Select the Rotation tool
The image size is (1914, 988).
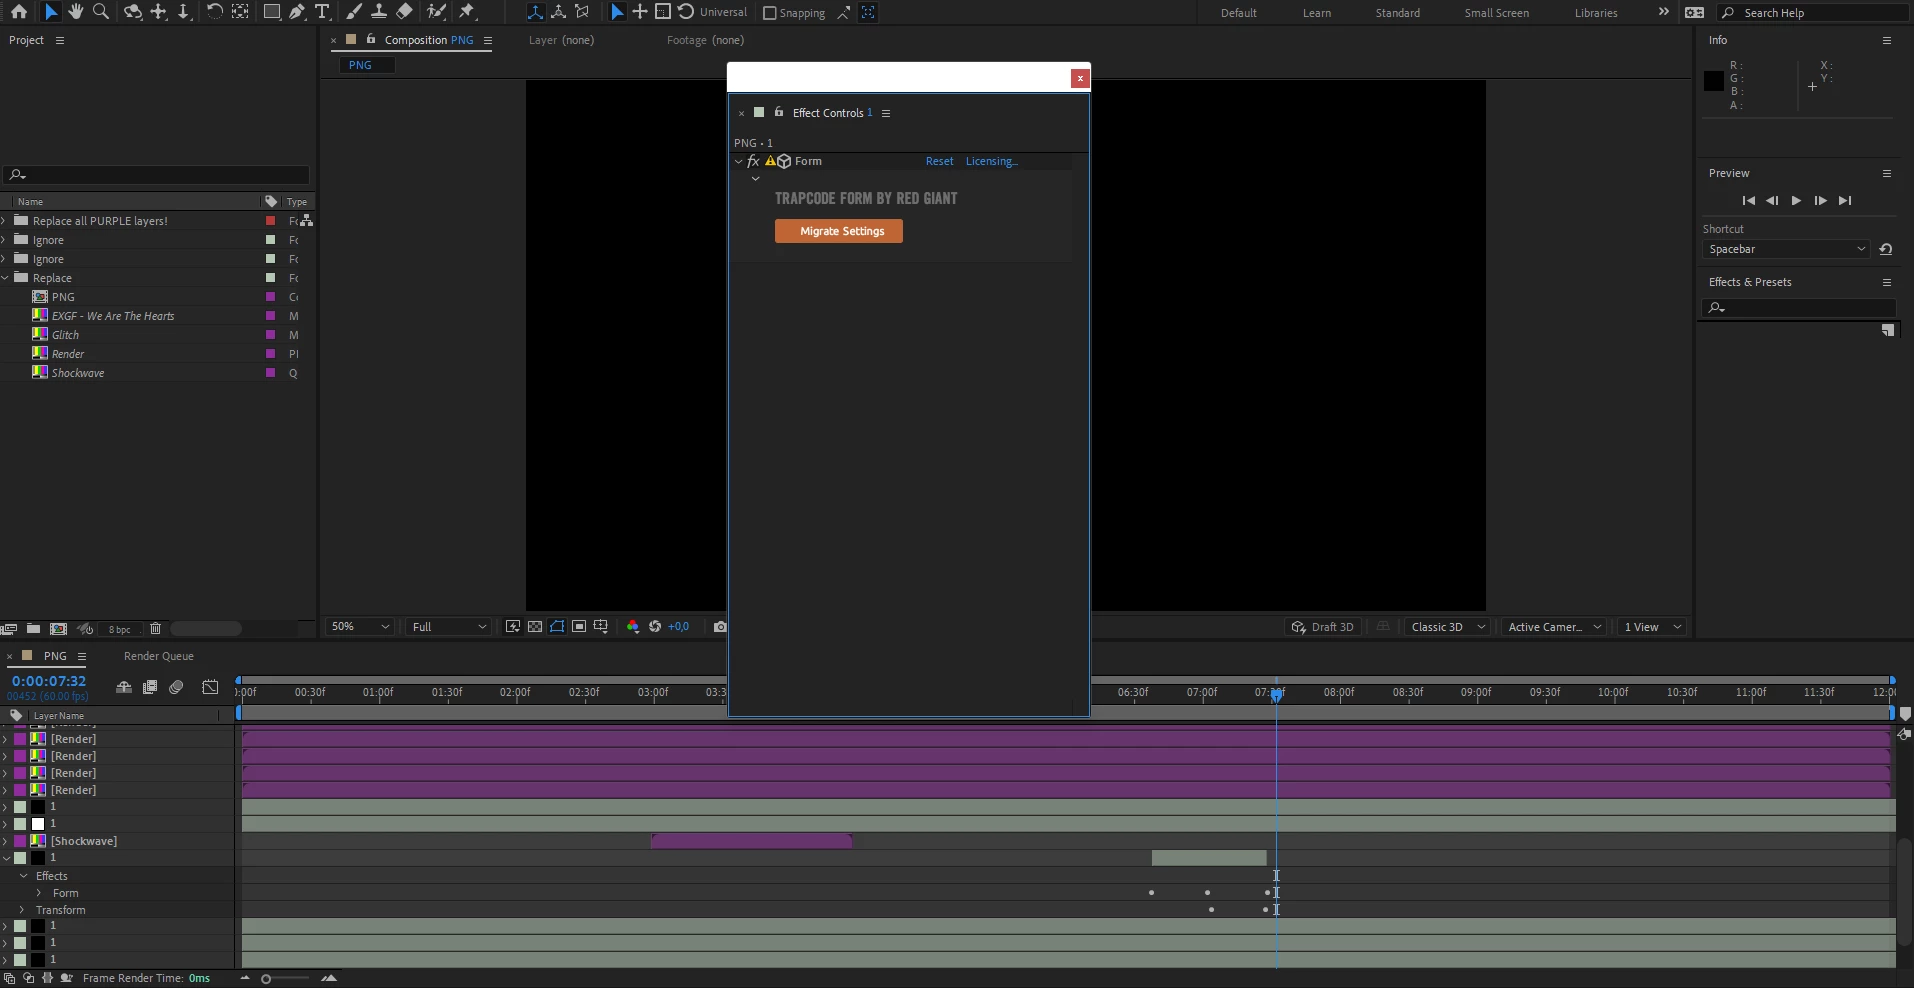point(214,12)
